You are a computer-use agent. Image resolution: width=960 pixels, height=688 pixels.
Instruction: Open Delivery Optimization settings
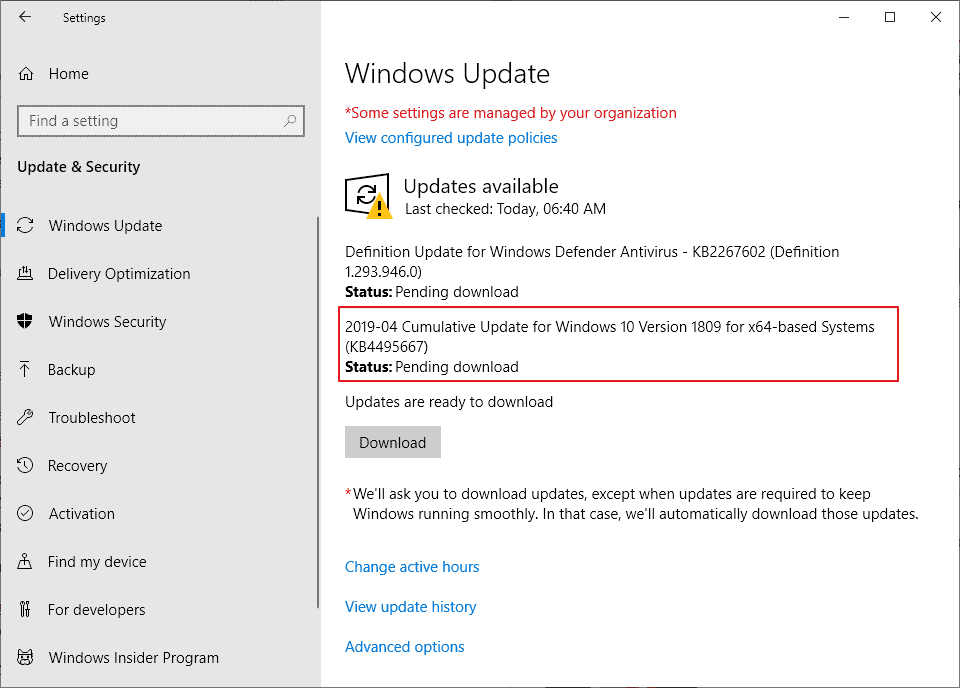point(119,273)
